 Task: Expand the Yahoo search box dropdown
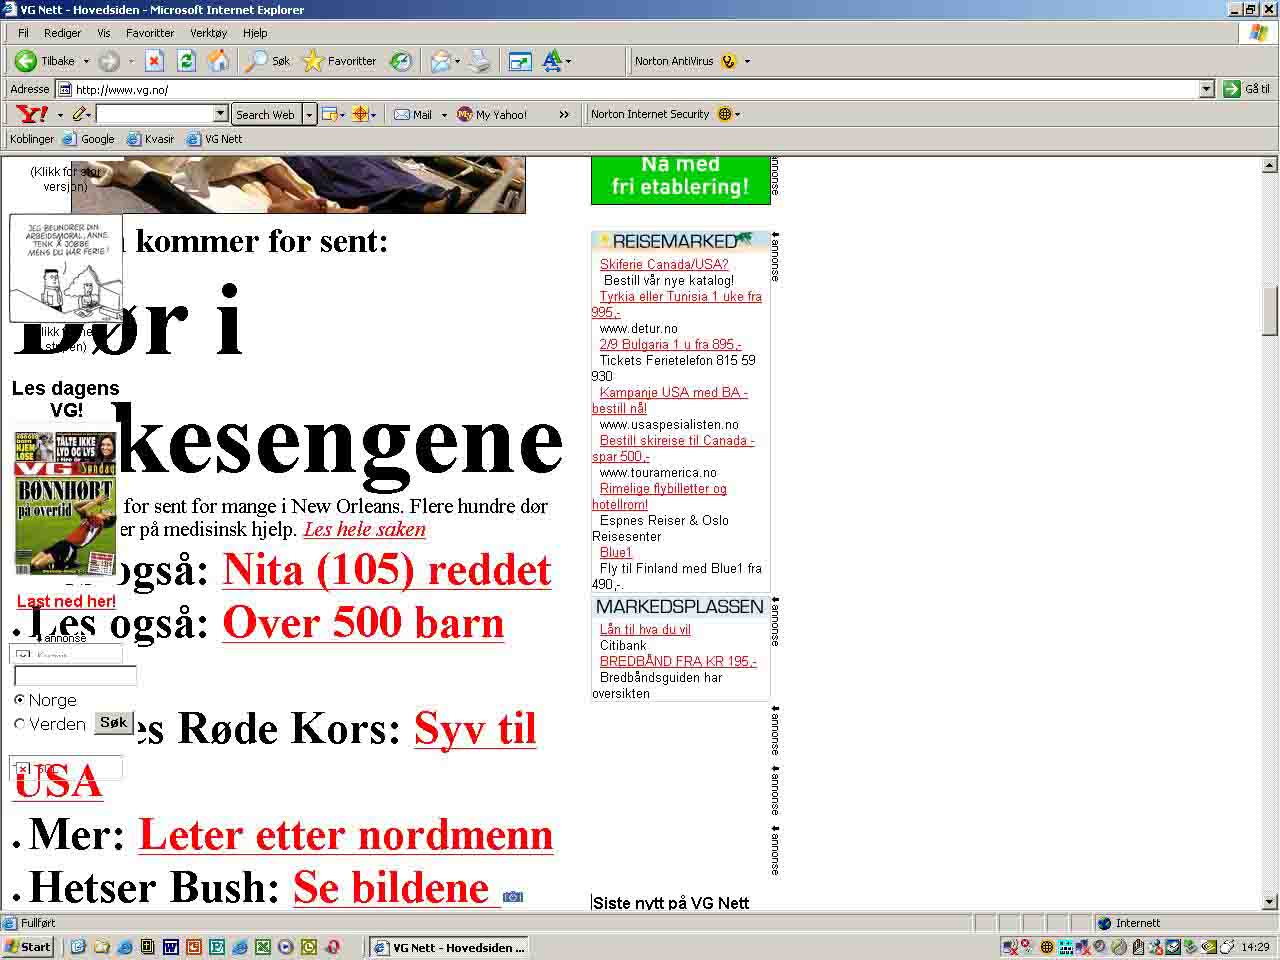click(221, 114)
